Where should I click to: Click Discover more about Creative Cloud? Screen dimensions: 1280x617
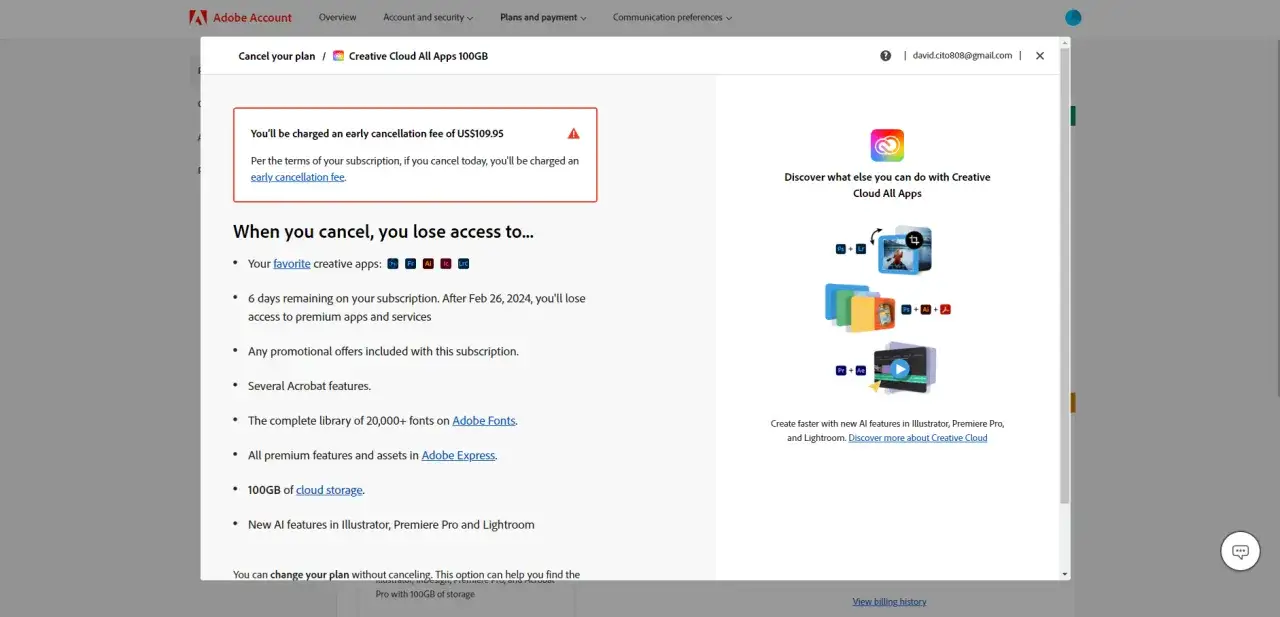point(918,438)
